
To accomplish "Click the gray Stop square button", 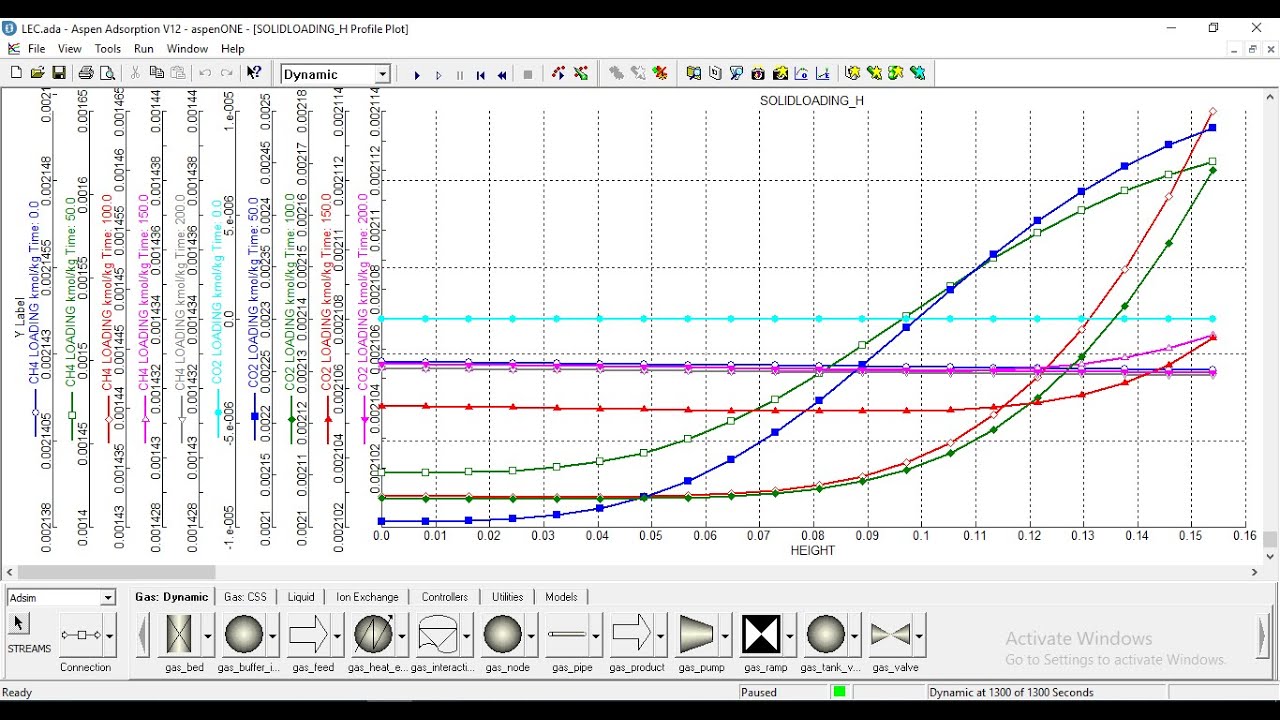I will pos(528,75).
